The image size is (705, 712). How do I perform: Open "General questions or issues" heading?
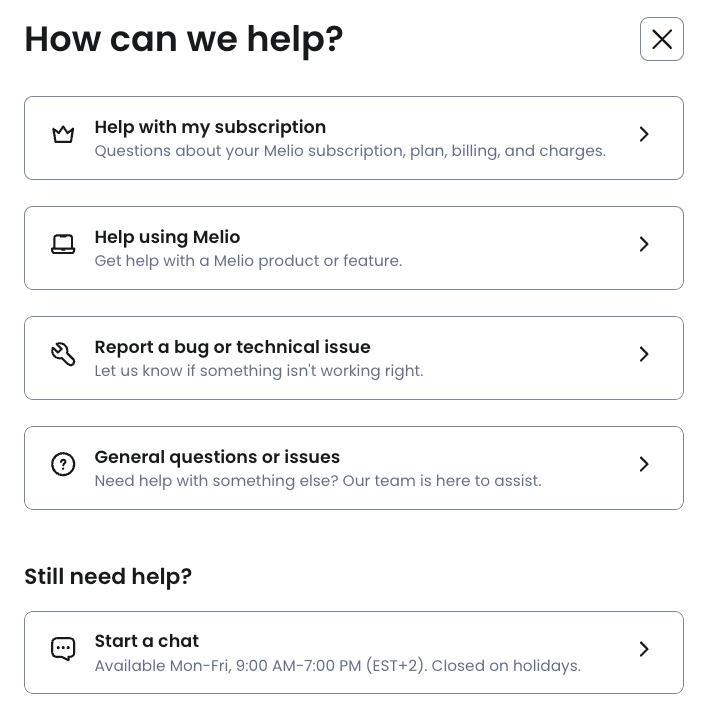tap(217, 457)
